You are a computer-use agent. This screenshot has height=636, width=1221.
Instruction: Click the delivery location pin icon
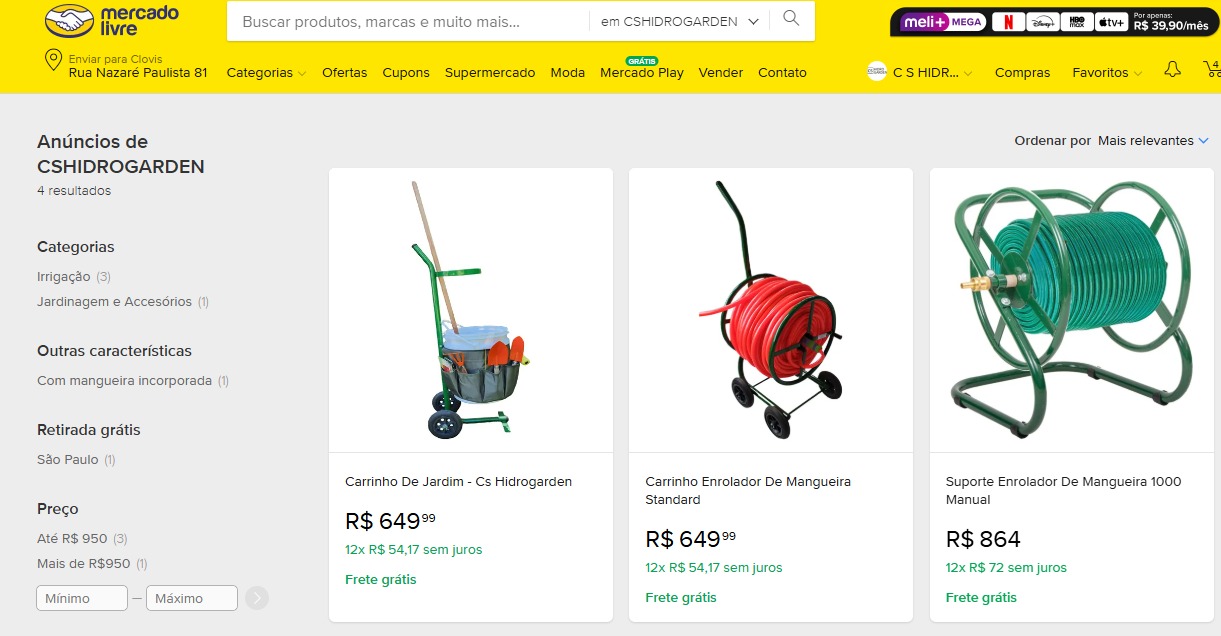54,61
